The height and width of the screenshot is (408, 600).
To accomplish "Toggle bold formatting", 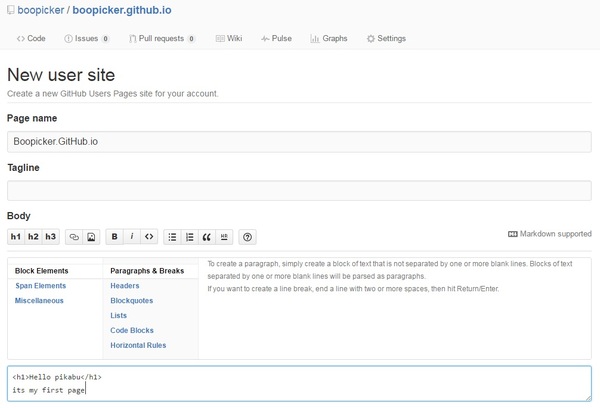I will click(x=115, y=237).
